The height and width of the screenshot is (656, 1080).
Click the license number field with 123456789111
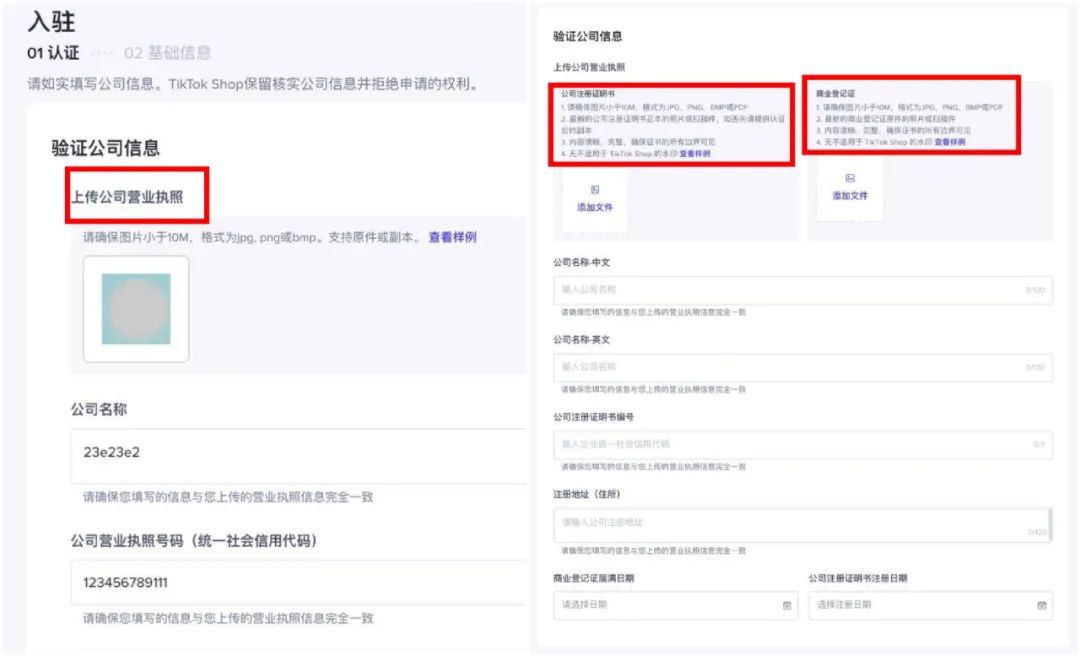(x=298, y=583)
